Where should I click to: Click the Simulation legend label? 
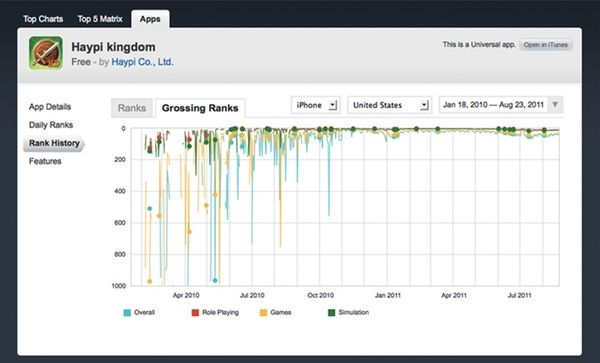[x=354, y=312]
